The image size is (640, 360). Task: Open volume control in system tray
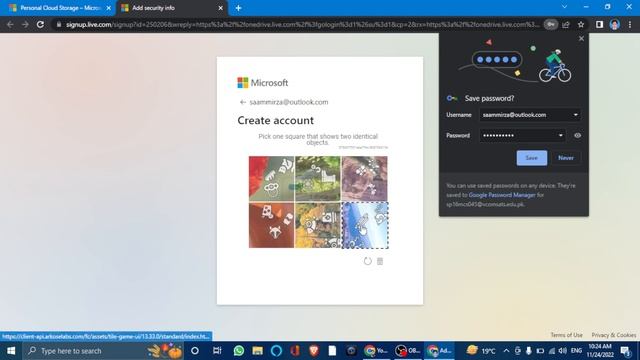[x=562, y=351]
